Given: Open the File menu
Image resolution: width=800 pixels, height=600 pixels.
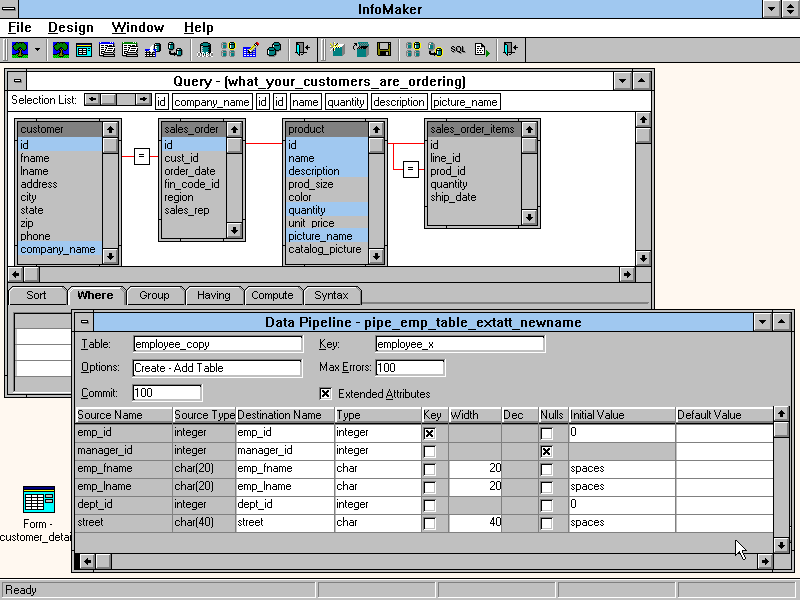Looking at the screenshot, I should pos(20,28).
